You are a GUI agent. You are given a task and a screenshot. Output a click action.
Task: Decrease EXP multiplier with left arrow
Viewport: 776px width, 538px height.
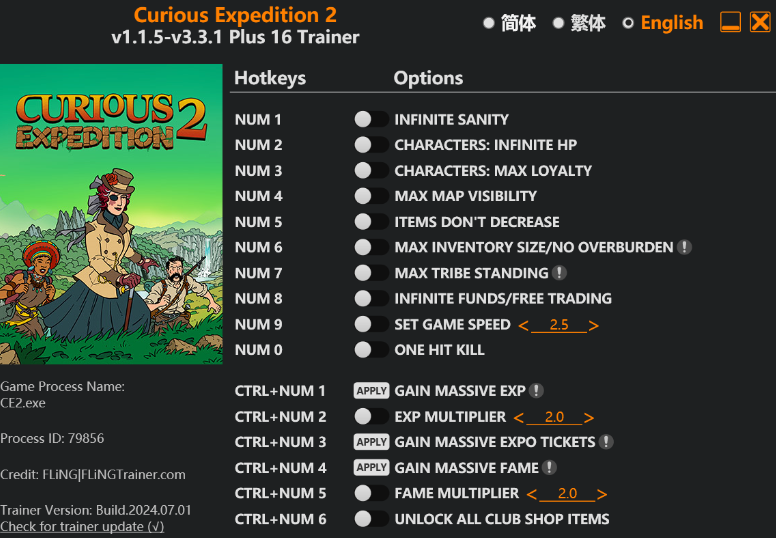[x=518, y=418]
